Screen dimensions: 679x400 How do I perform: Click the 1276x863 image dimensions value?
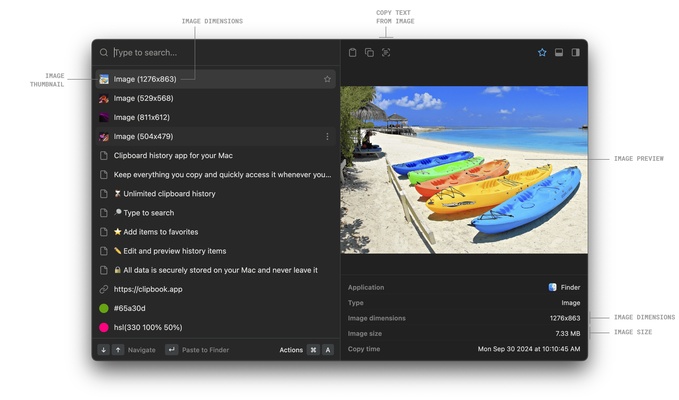tap(565, 318)
